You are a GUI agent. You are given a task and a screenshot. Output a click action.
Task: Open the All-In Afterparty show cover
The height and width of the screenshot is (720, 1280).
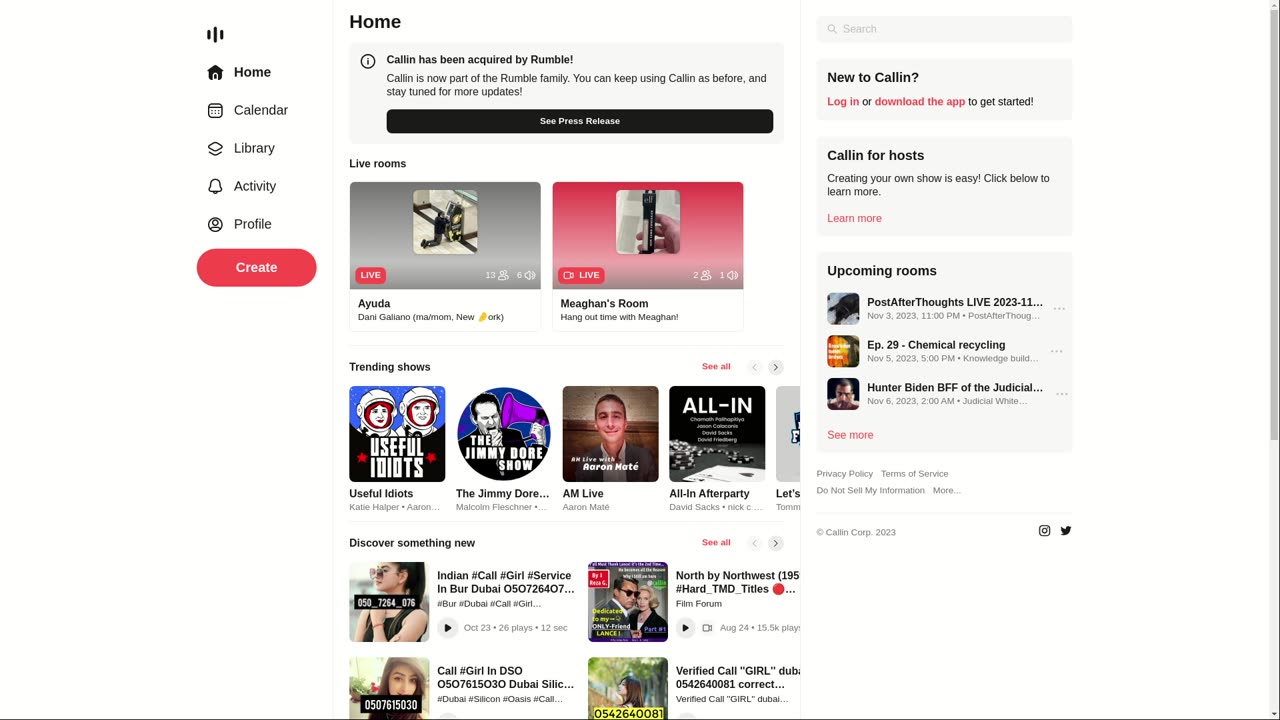click(x=717, y=434)
